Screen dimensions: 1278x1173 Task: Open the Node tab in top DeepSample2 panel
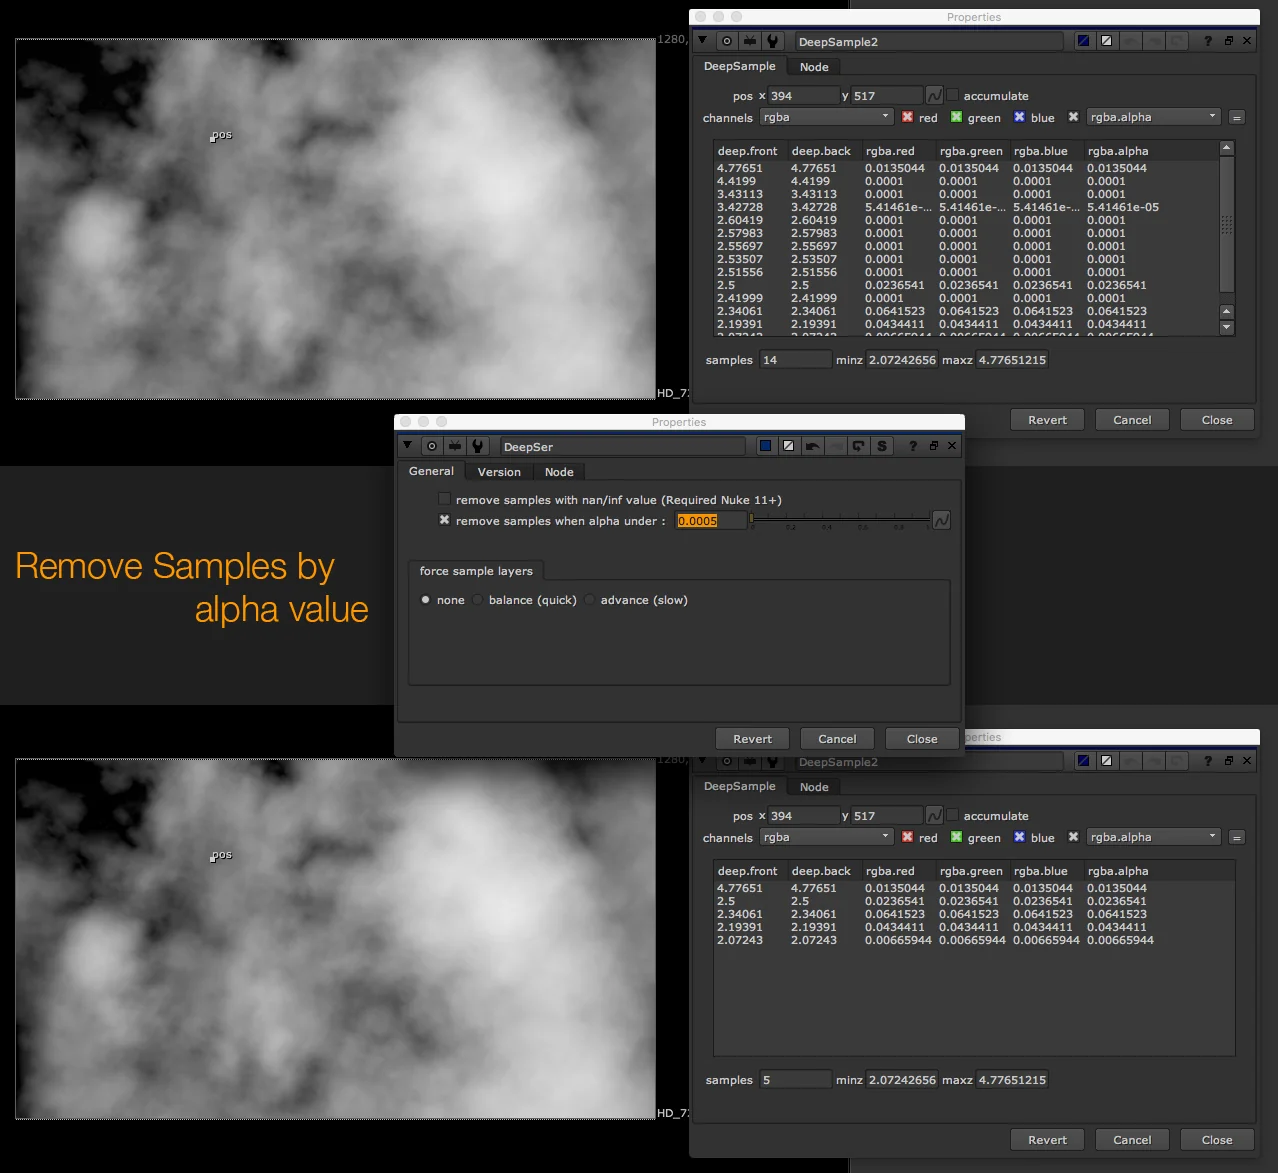point(813,67)
